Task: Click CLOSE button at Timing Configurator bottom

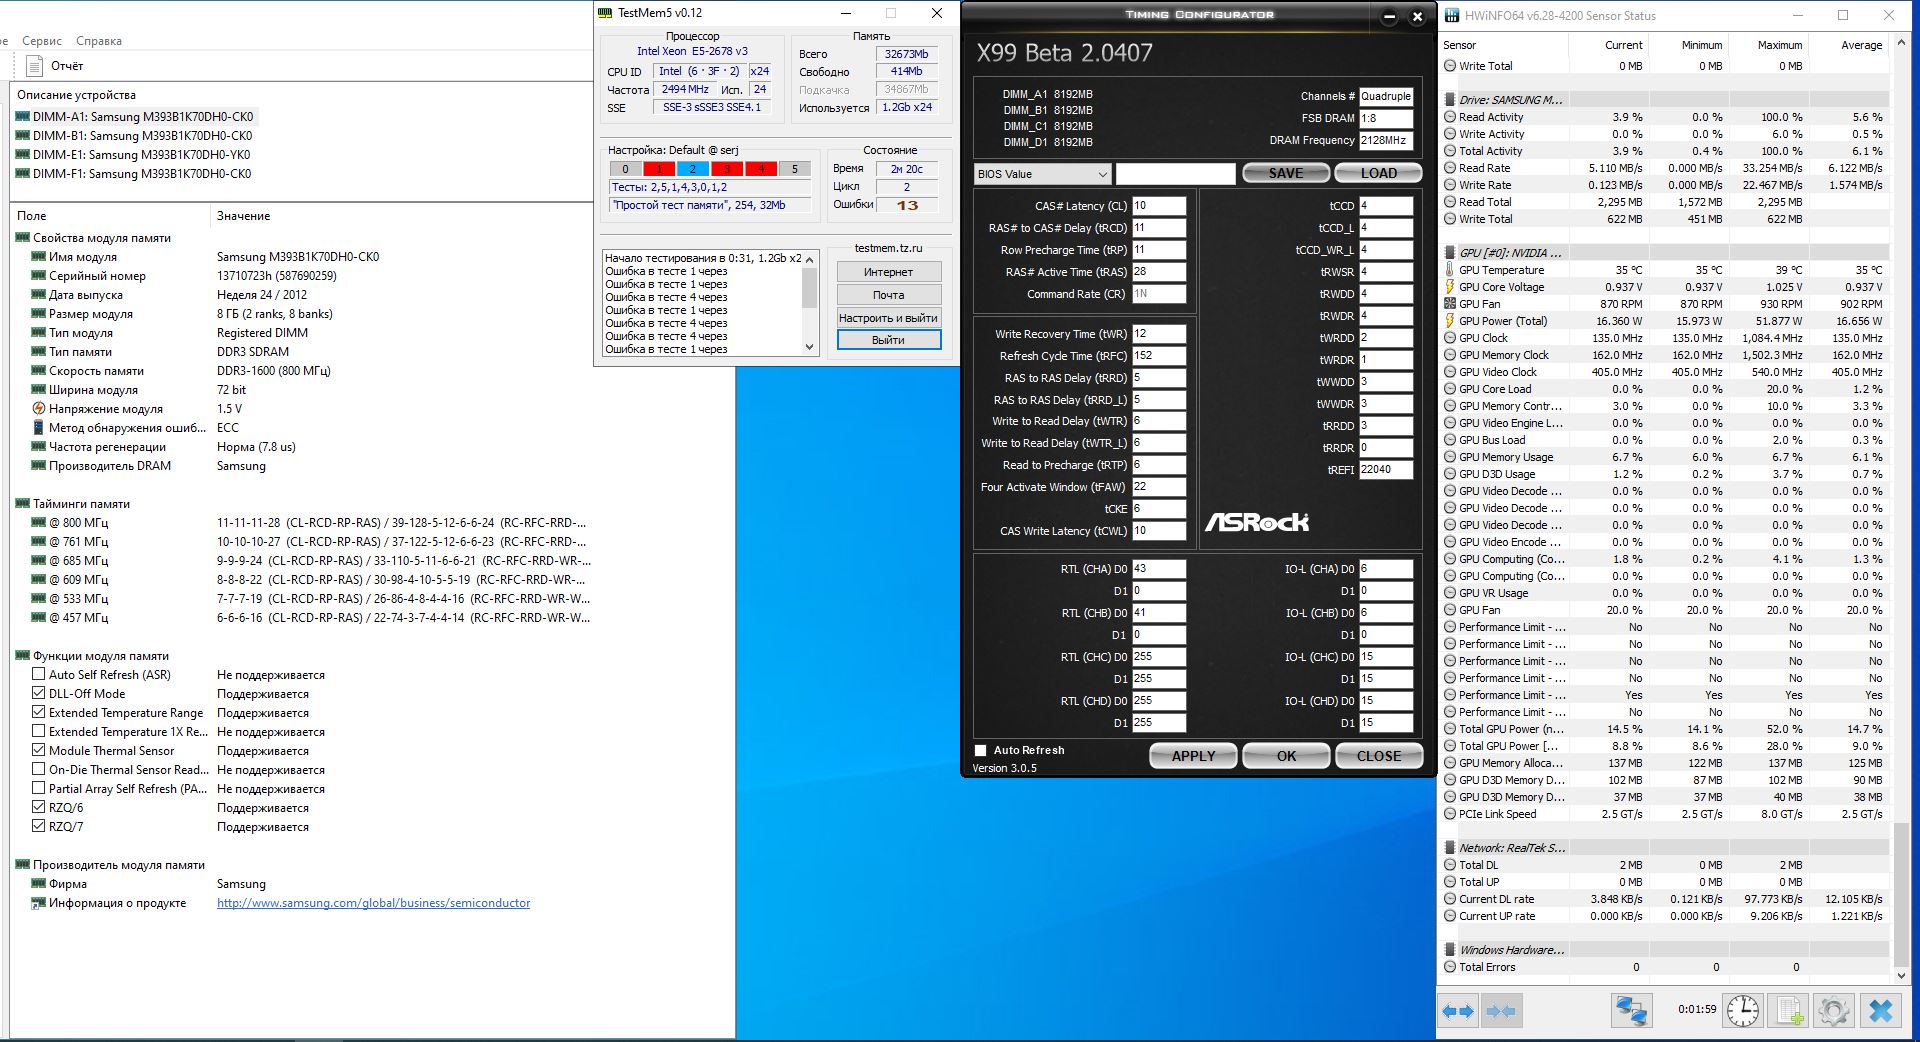Action: [1379, 756]
